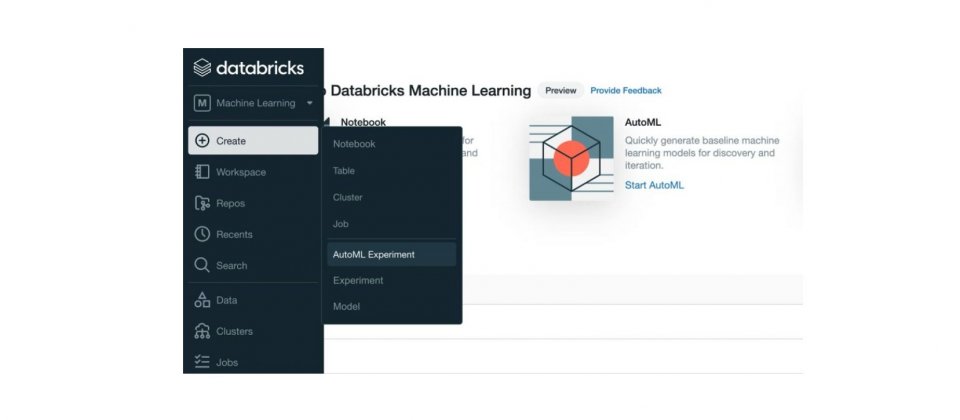
Task: Open the Data shapes icon
Action: pyautogui.click(x=202, y=300)
